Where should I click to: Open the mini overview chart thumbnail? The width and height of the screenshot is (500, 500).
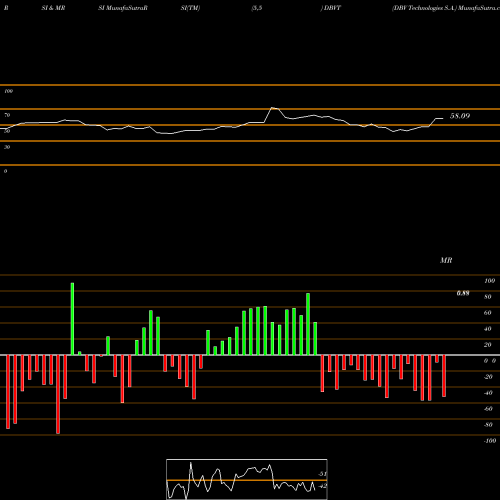coord(247,479)
